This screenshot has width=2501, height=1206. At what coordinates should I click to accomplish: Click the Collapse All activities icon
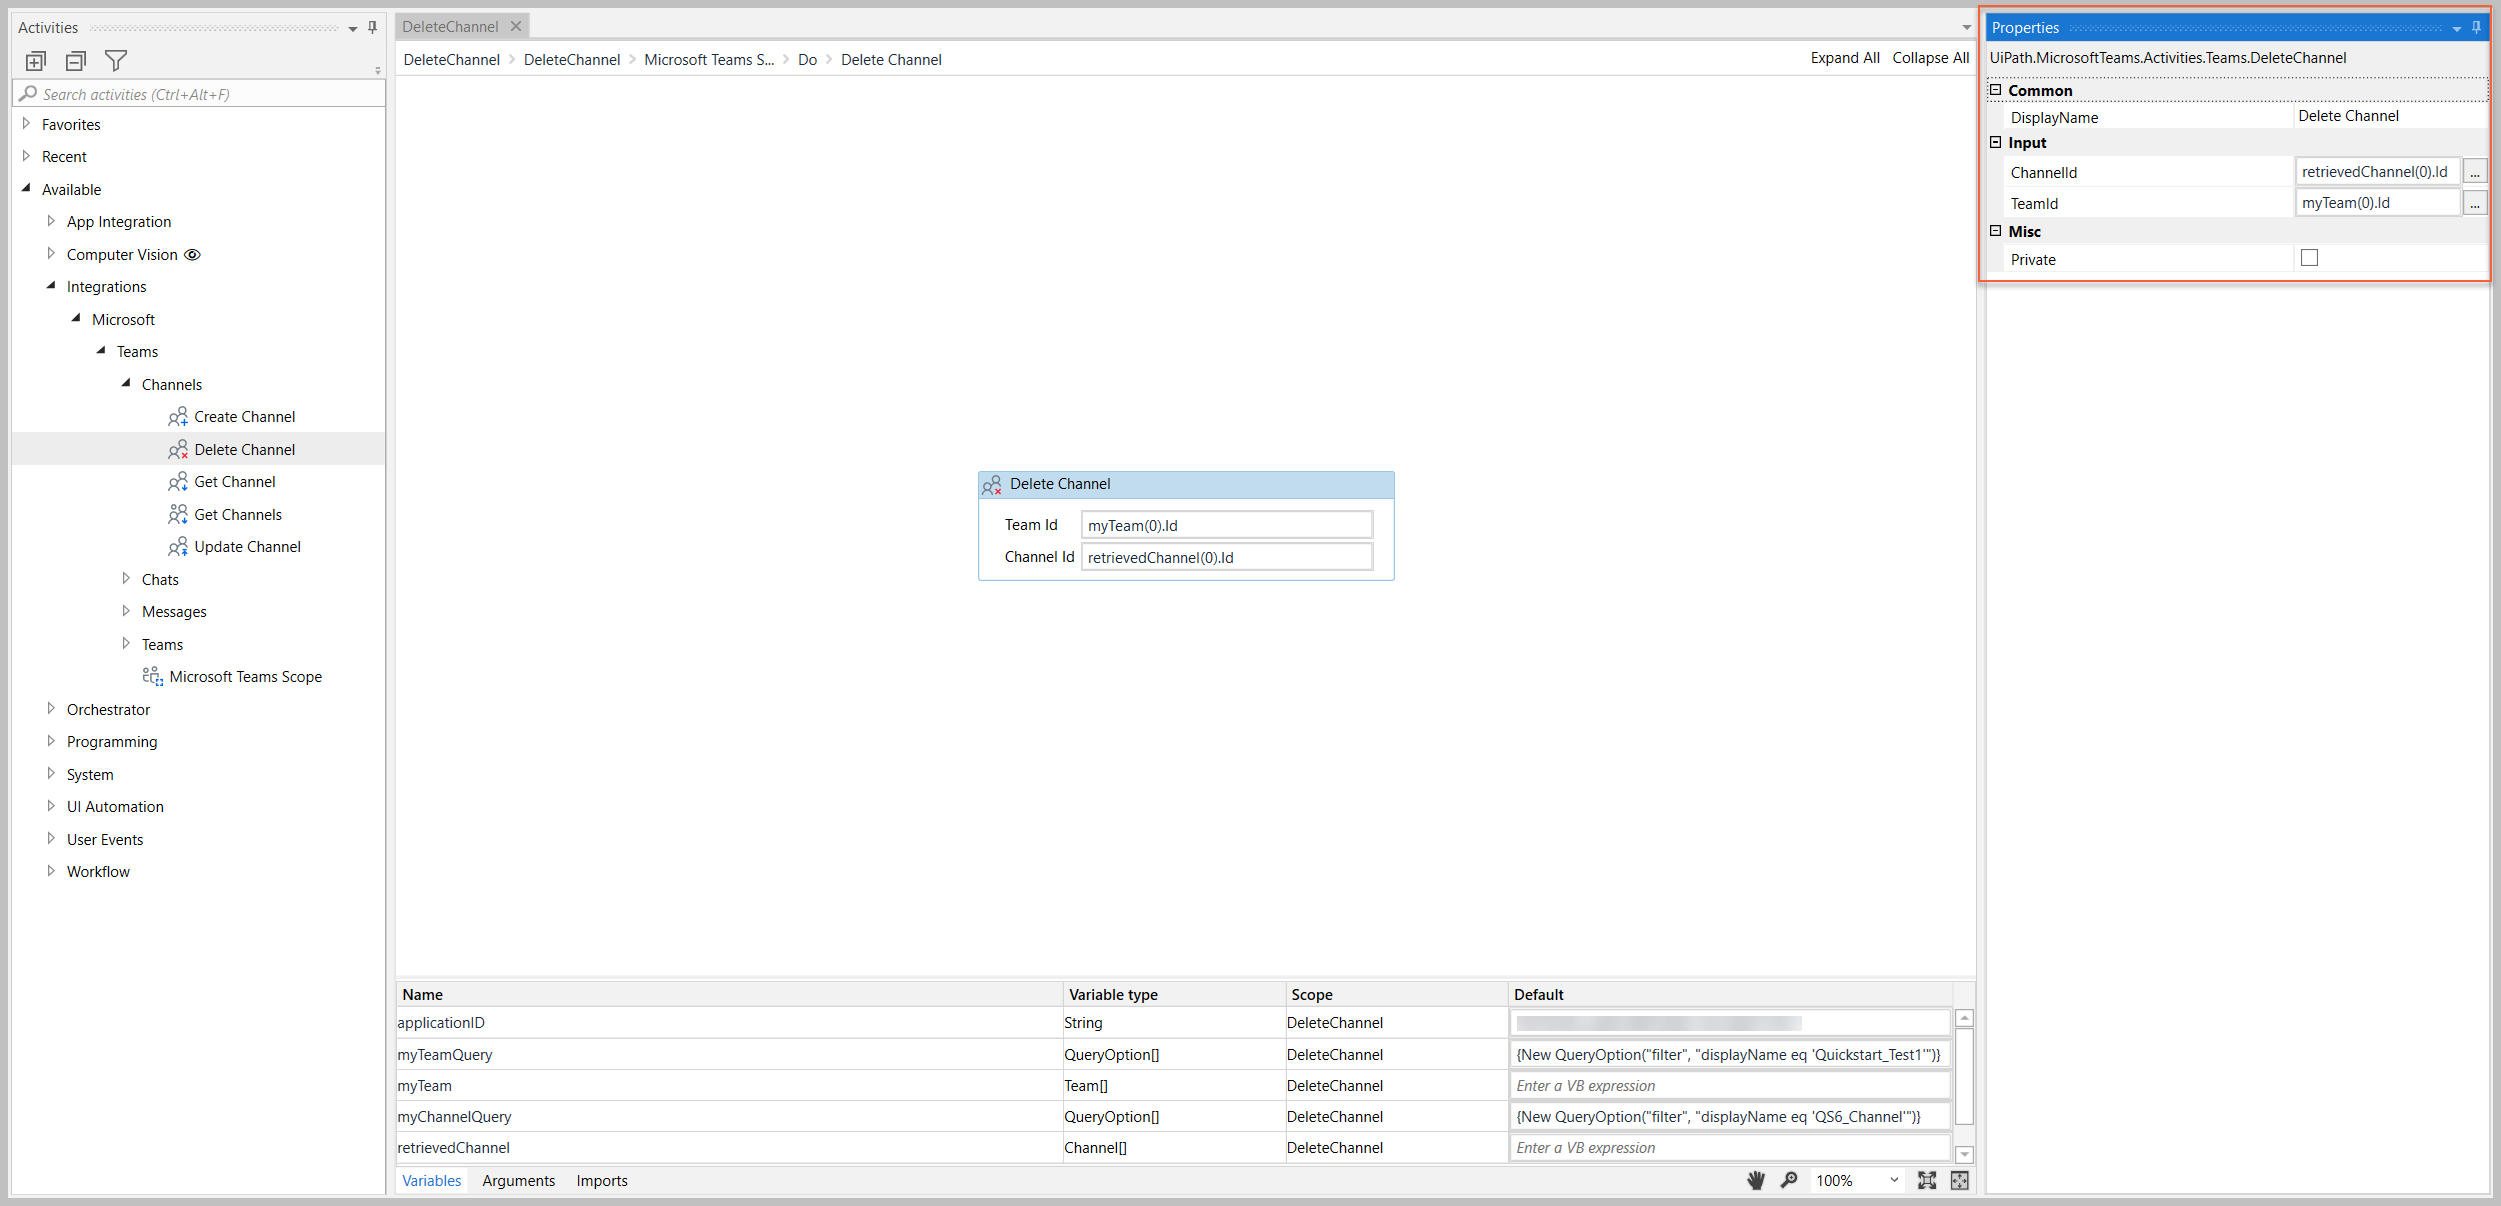click(76, 61)
